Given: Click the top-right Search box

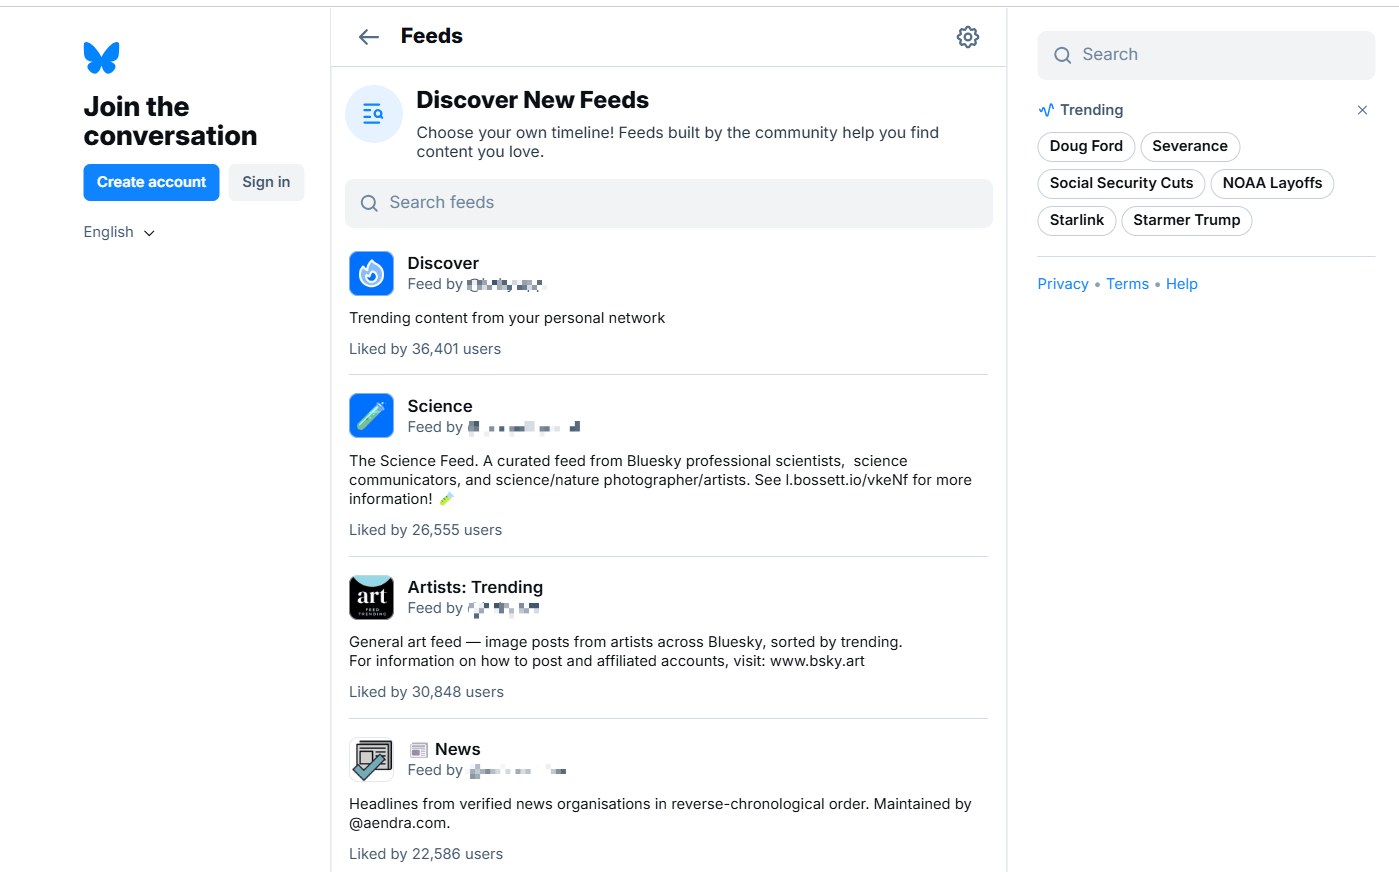Looking at the screenshot, I should click(x=1206, y=55).
